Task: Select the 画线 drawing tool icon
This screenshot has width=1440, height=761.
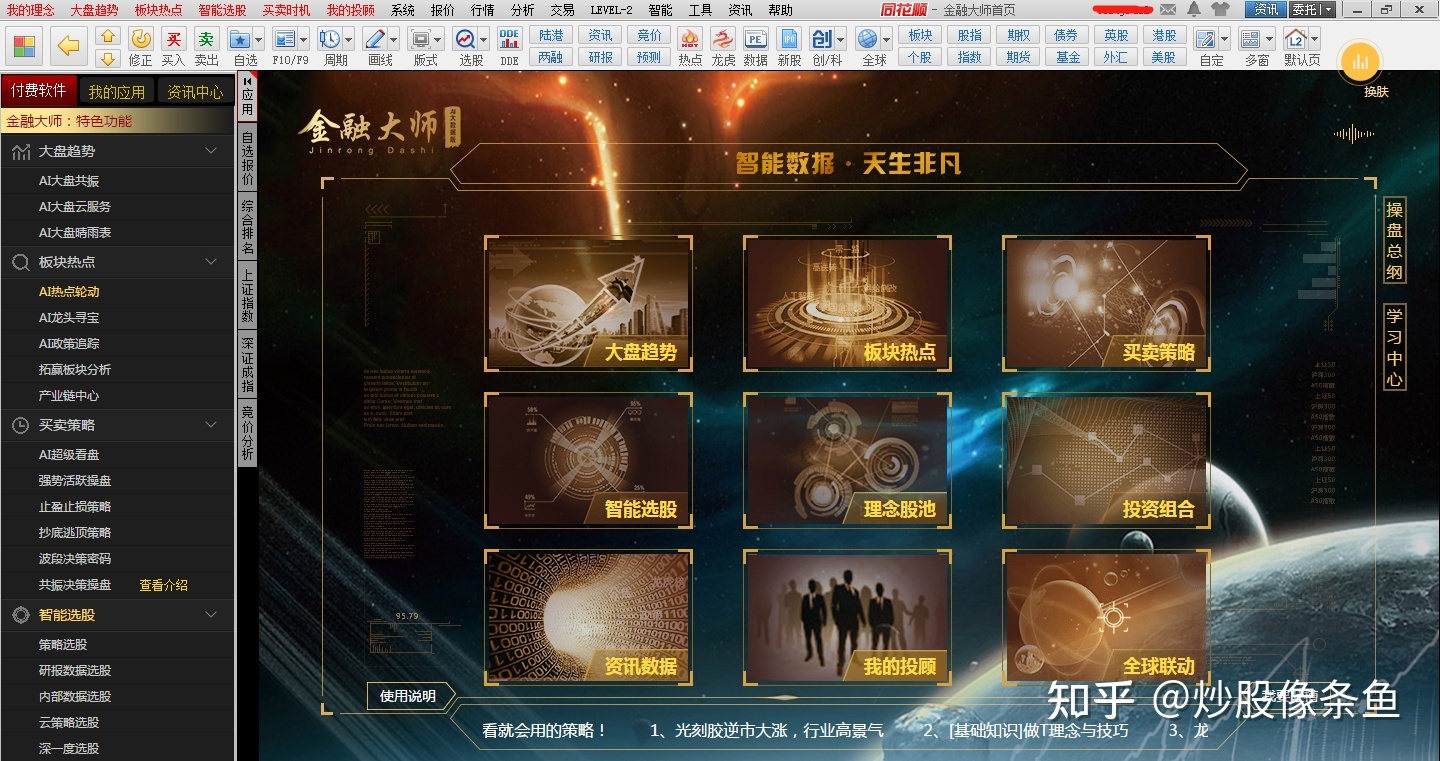Action: [373, 40]
